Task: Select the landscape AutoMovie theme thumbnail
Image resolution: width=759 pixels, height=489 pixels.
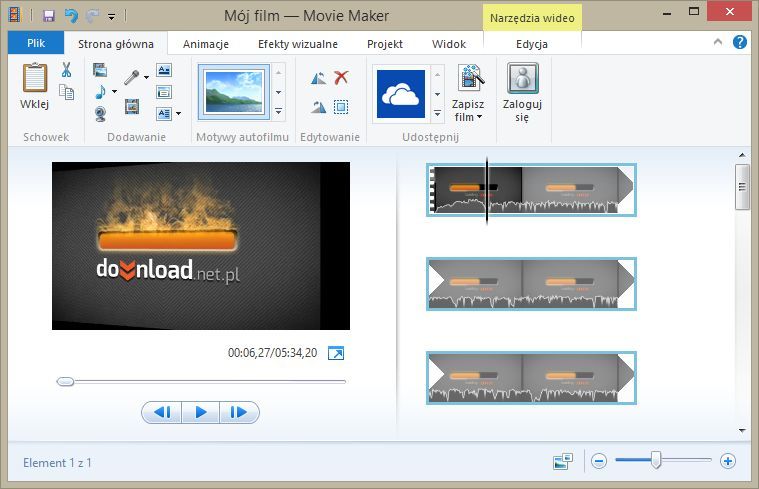Action: click(234, 92)
